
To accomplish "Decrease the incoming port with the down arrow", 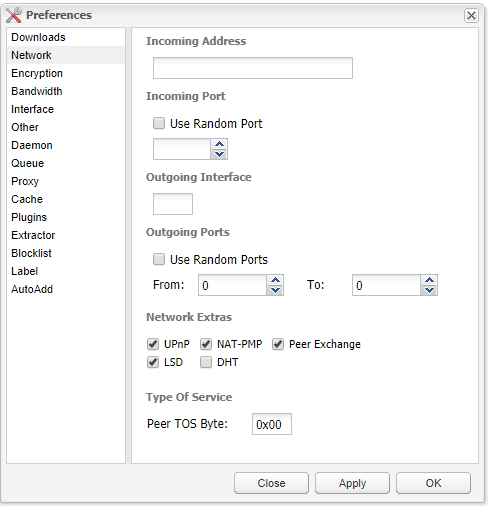I will coord(219,154).
